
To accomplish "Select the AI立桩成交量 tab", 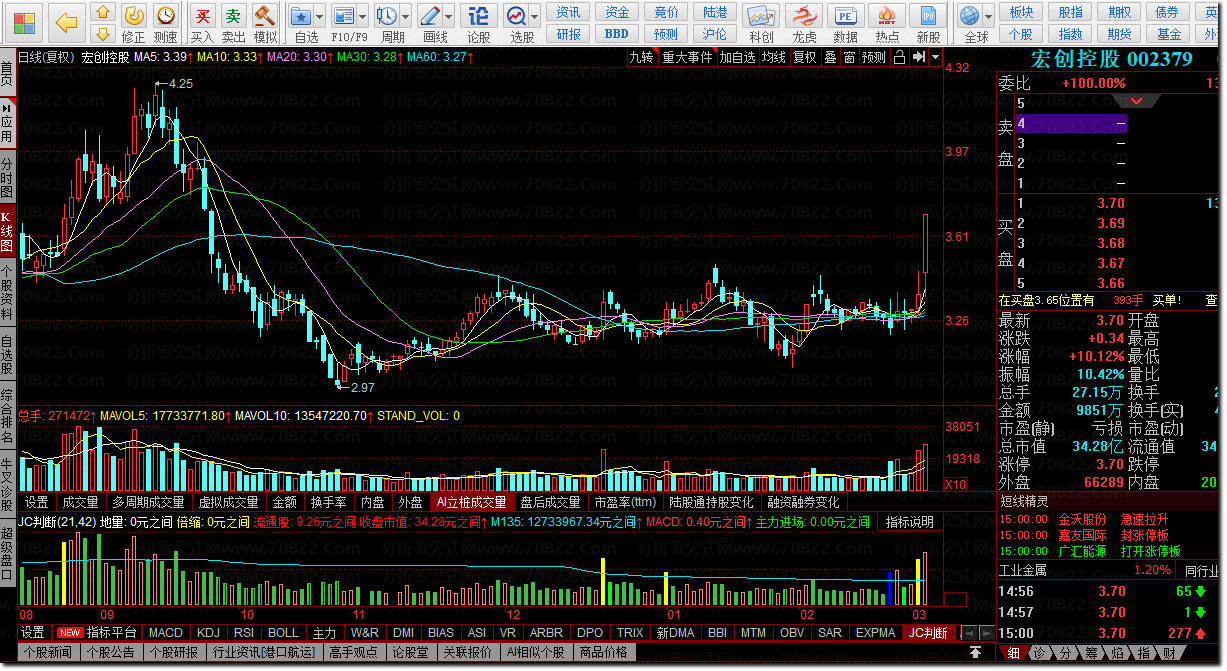I will click(472, 502).
